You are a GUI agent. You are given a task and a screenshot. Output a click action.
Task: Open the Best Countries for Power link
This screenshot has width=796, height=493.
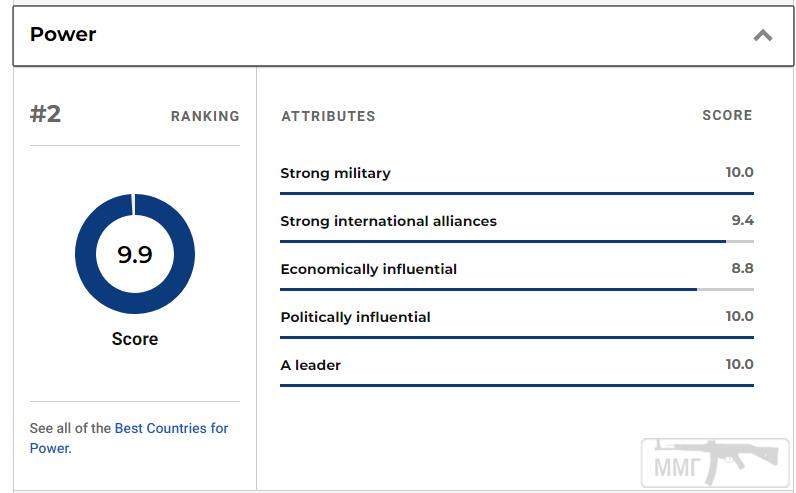[129, 438]
